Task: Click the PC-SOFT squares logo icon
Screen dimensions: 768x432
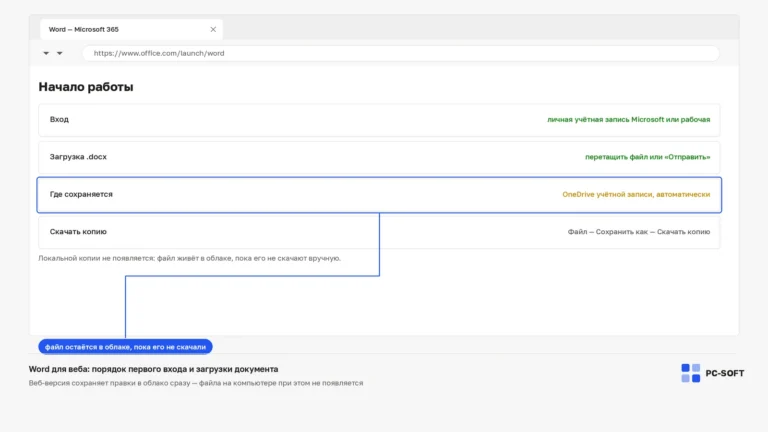Action: coord(691,373)
